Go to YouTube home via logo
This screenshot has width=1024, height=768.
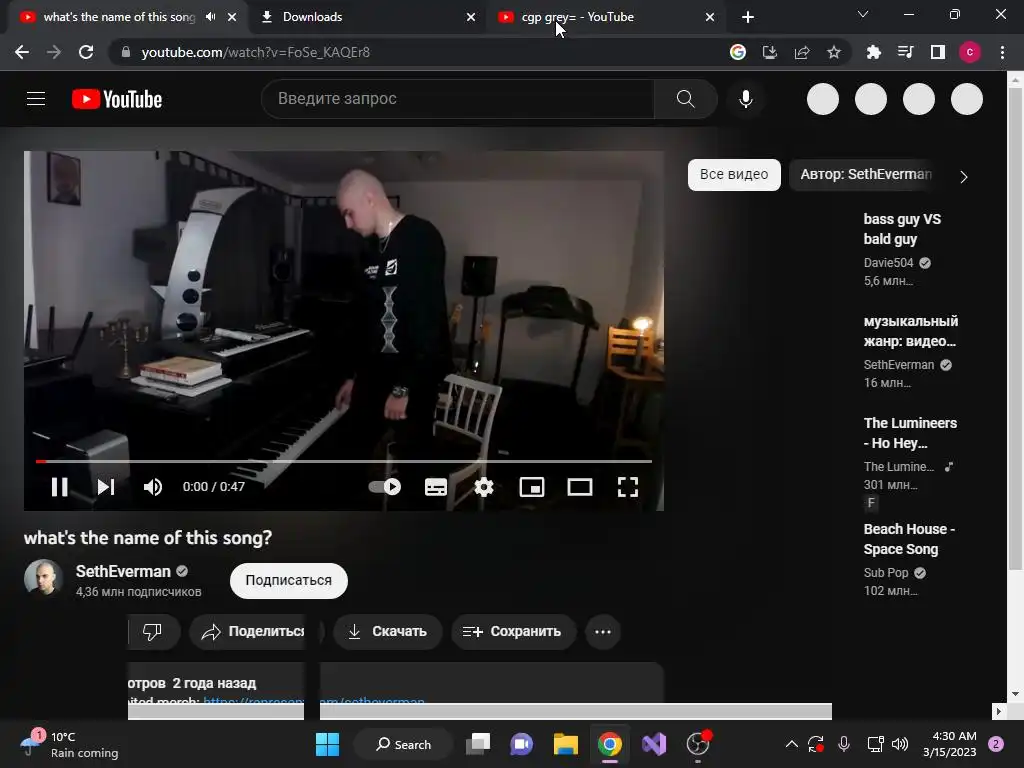pyautogui.click(x=117, y=99)
